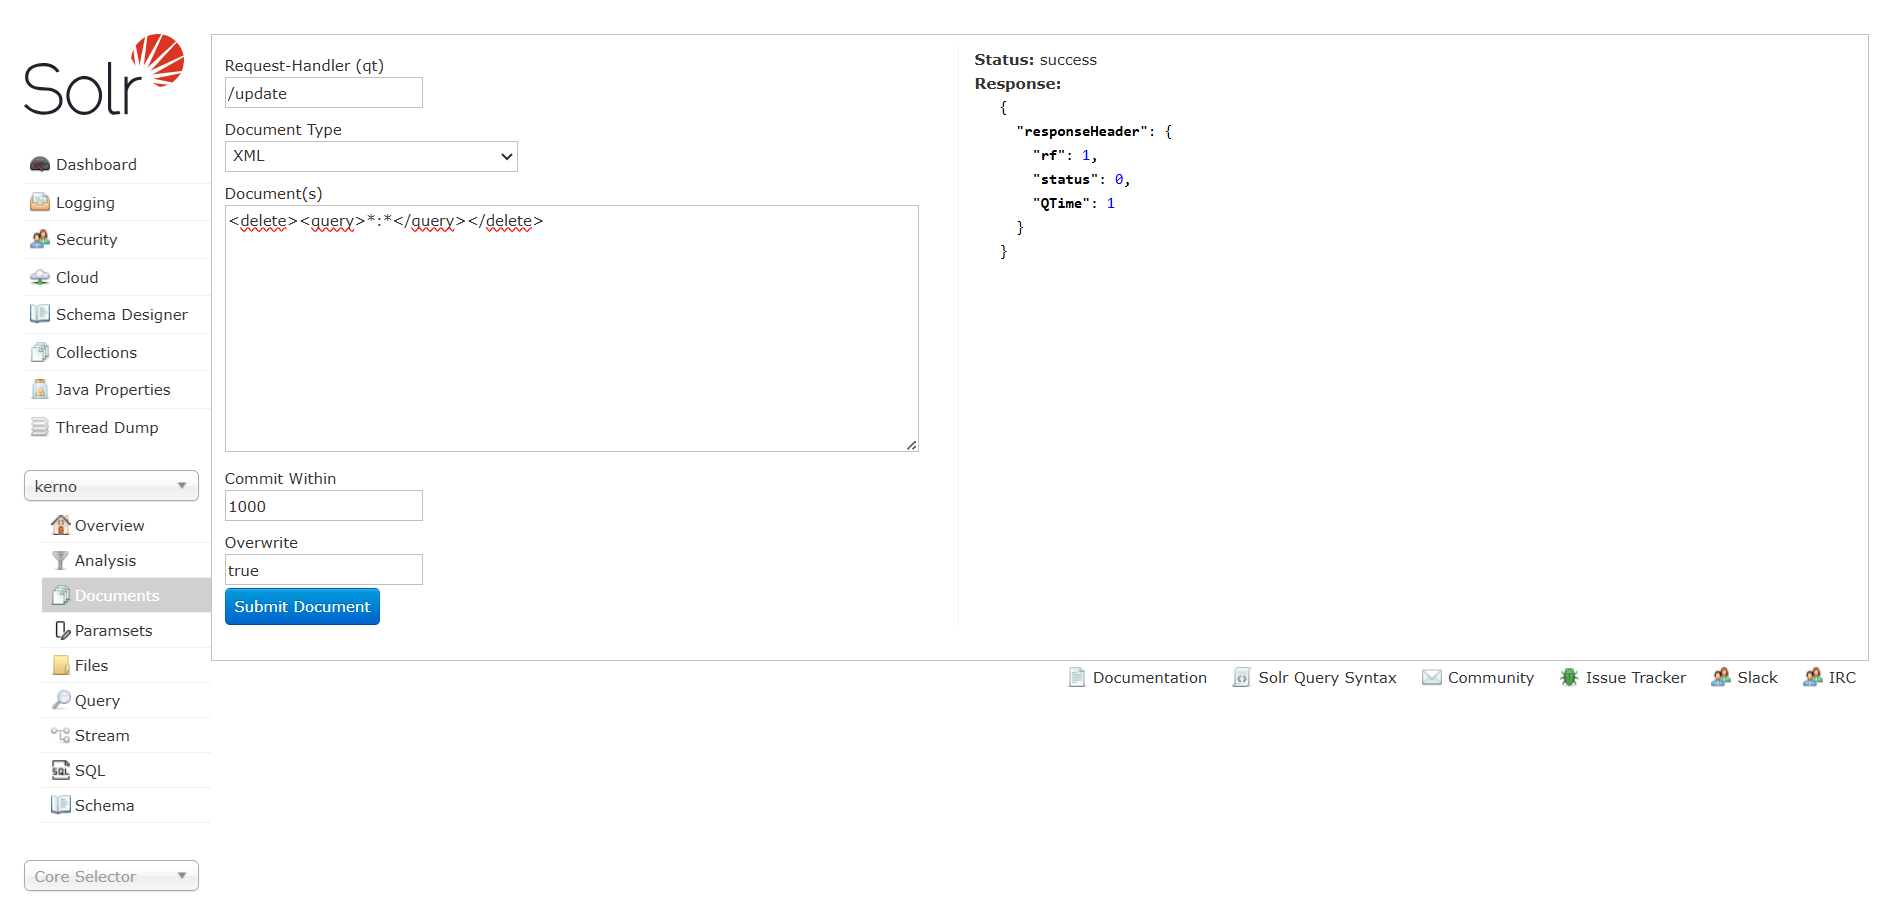
Task: Click the Logging icon
Action: click(x=40, y=202)
